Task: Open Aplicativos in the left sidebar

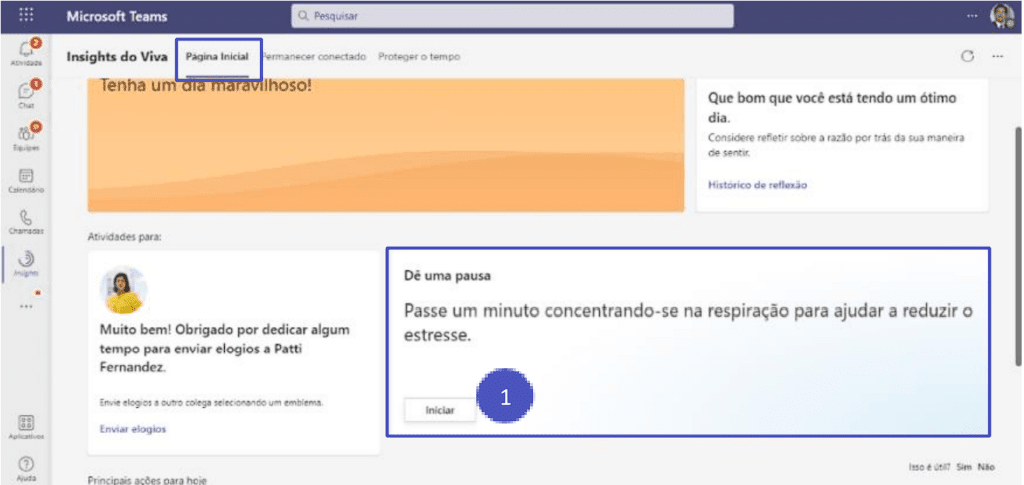Action: coord(26,427)
